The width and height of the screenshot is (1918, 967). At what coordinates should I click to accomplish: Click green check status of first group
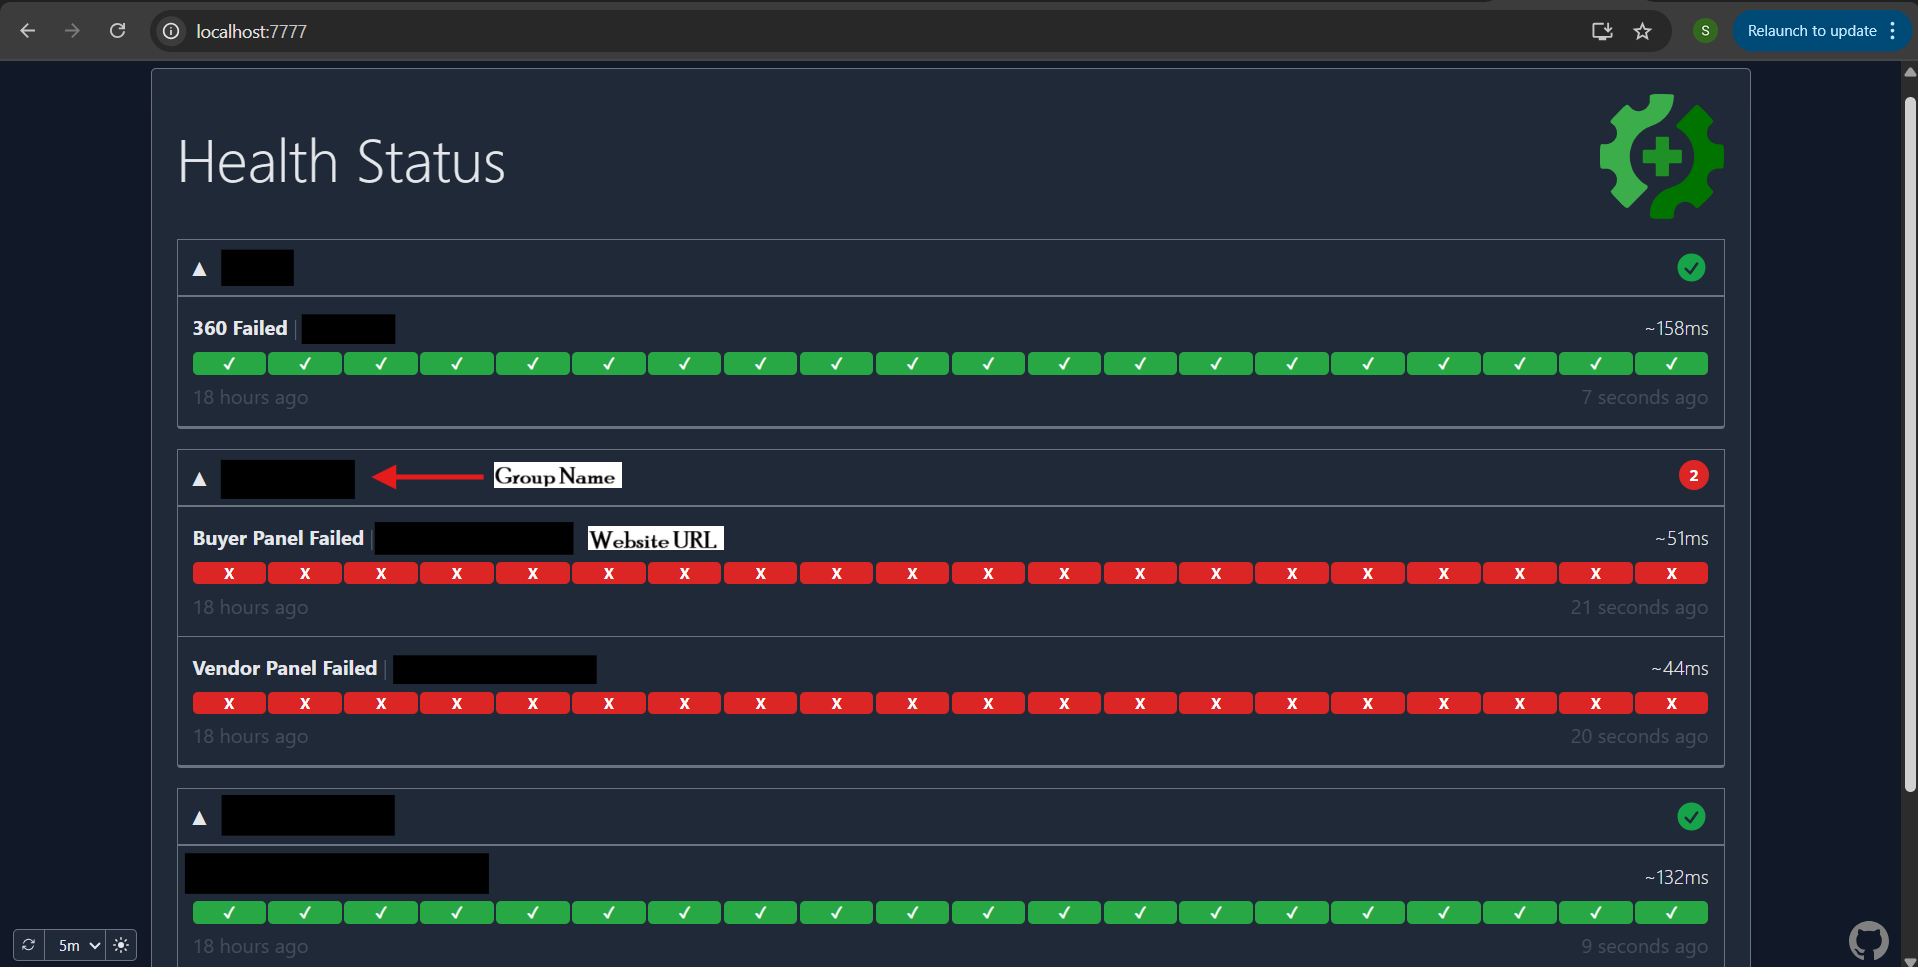(1691, 268)
